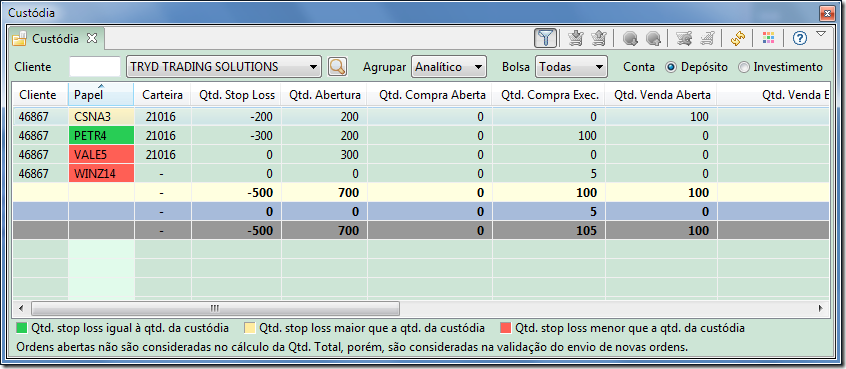Refresh custody with yellow arrows icon
Image resolution: width=846 pixels, height=369 pixels.
pos(738,38)
